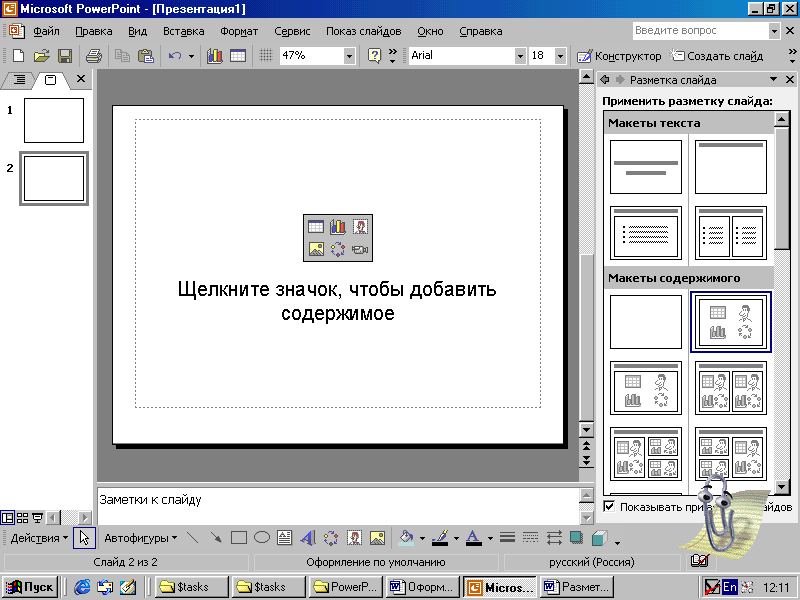Switch to 'Размет...' Word taskbar button
The width and height of the screenshot is (800, 600).
577,587
